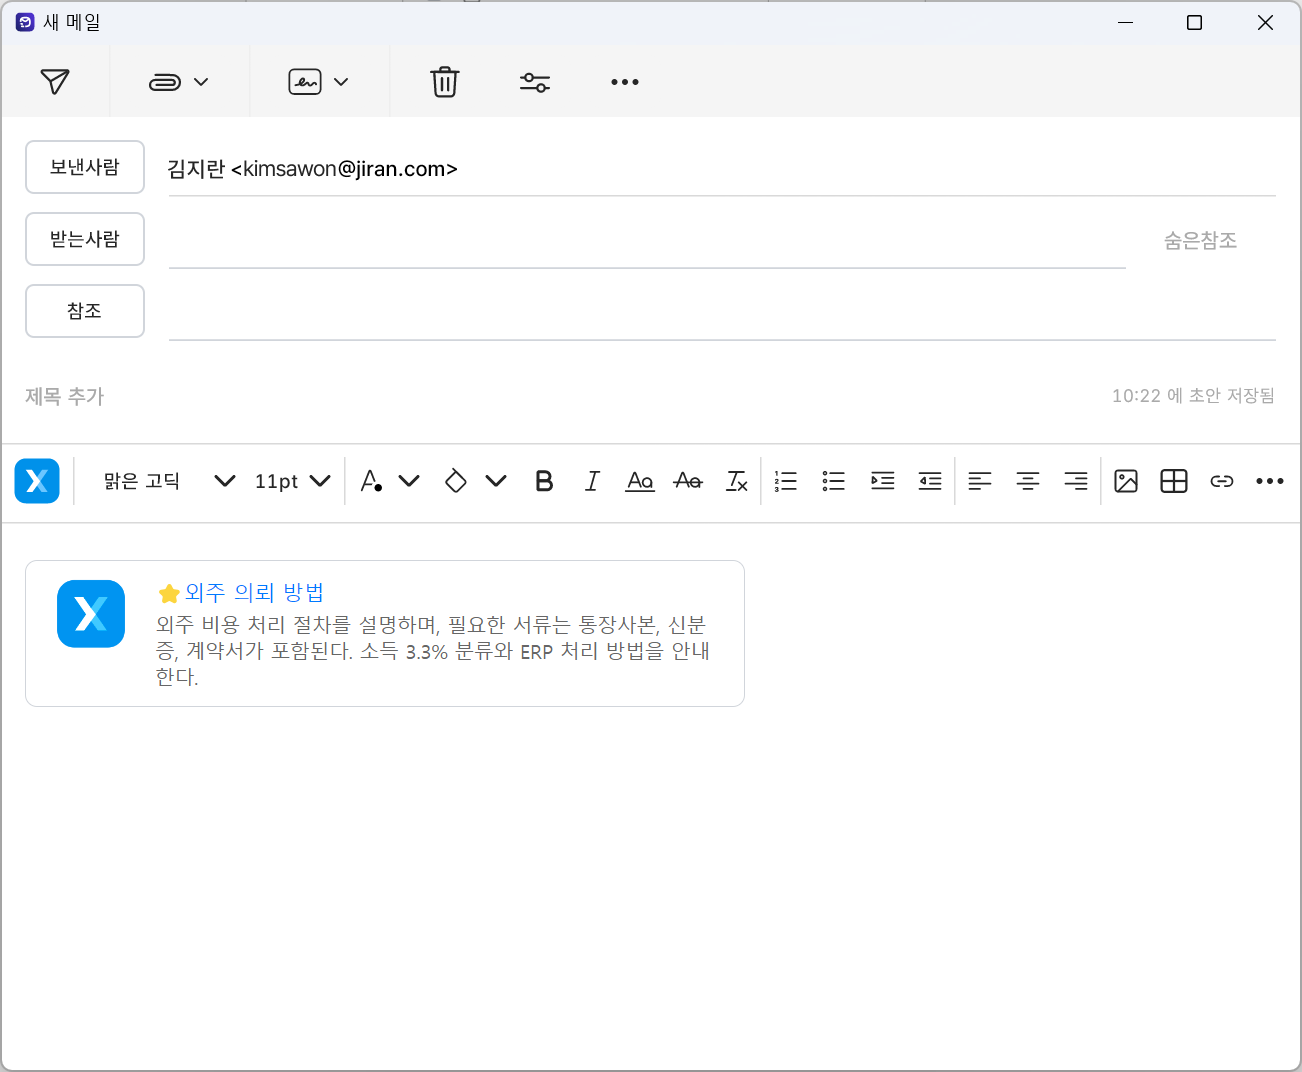Toggle strikethrough formatting
The width and height of the screenshot is (1302, 1072).
pos(688,481)
